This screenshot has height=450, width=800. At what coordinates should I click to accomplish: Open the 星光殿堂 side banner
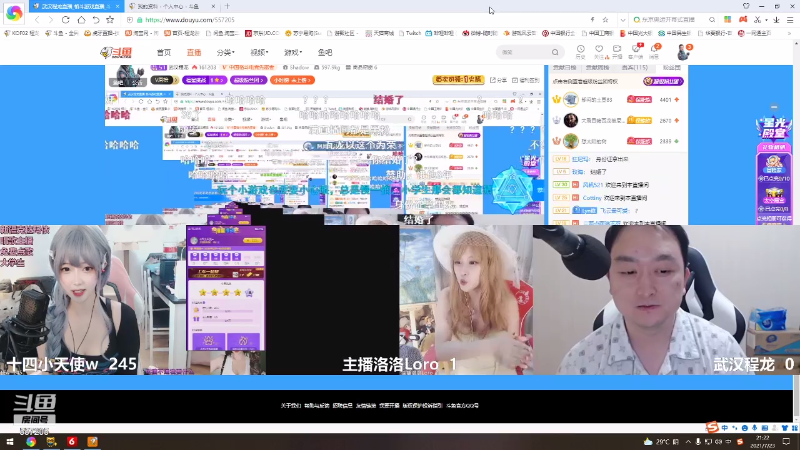click(x=773, y=129)
